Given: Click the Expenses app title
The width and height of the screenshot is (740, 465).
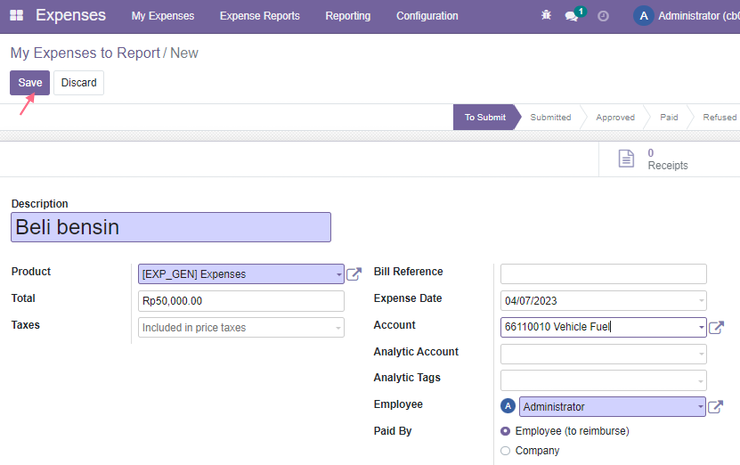Looking at the screenshot, I should point(71,15).
